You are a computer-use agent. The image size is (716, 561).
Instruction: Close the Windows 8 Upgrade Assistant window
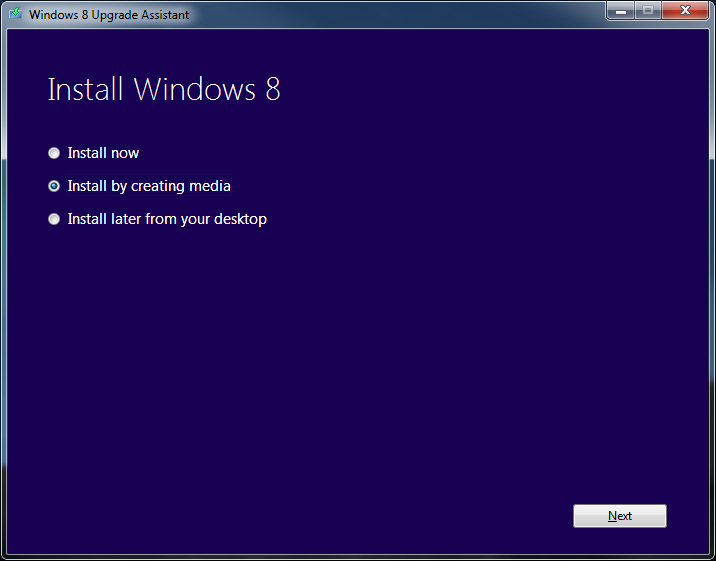pos(685,11)
